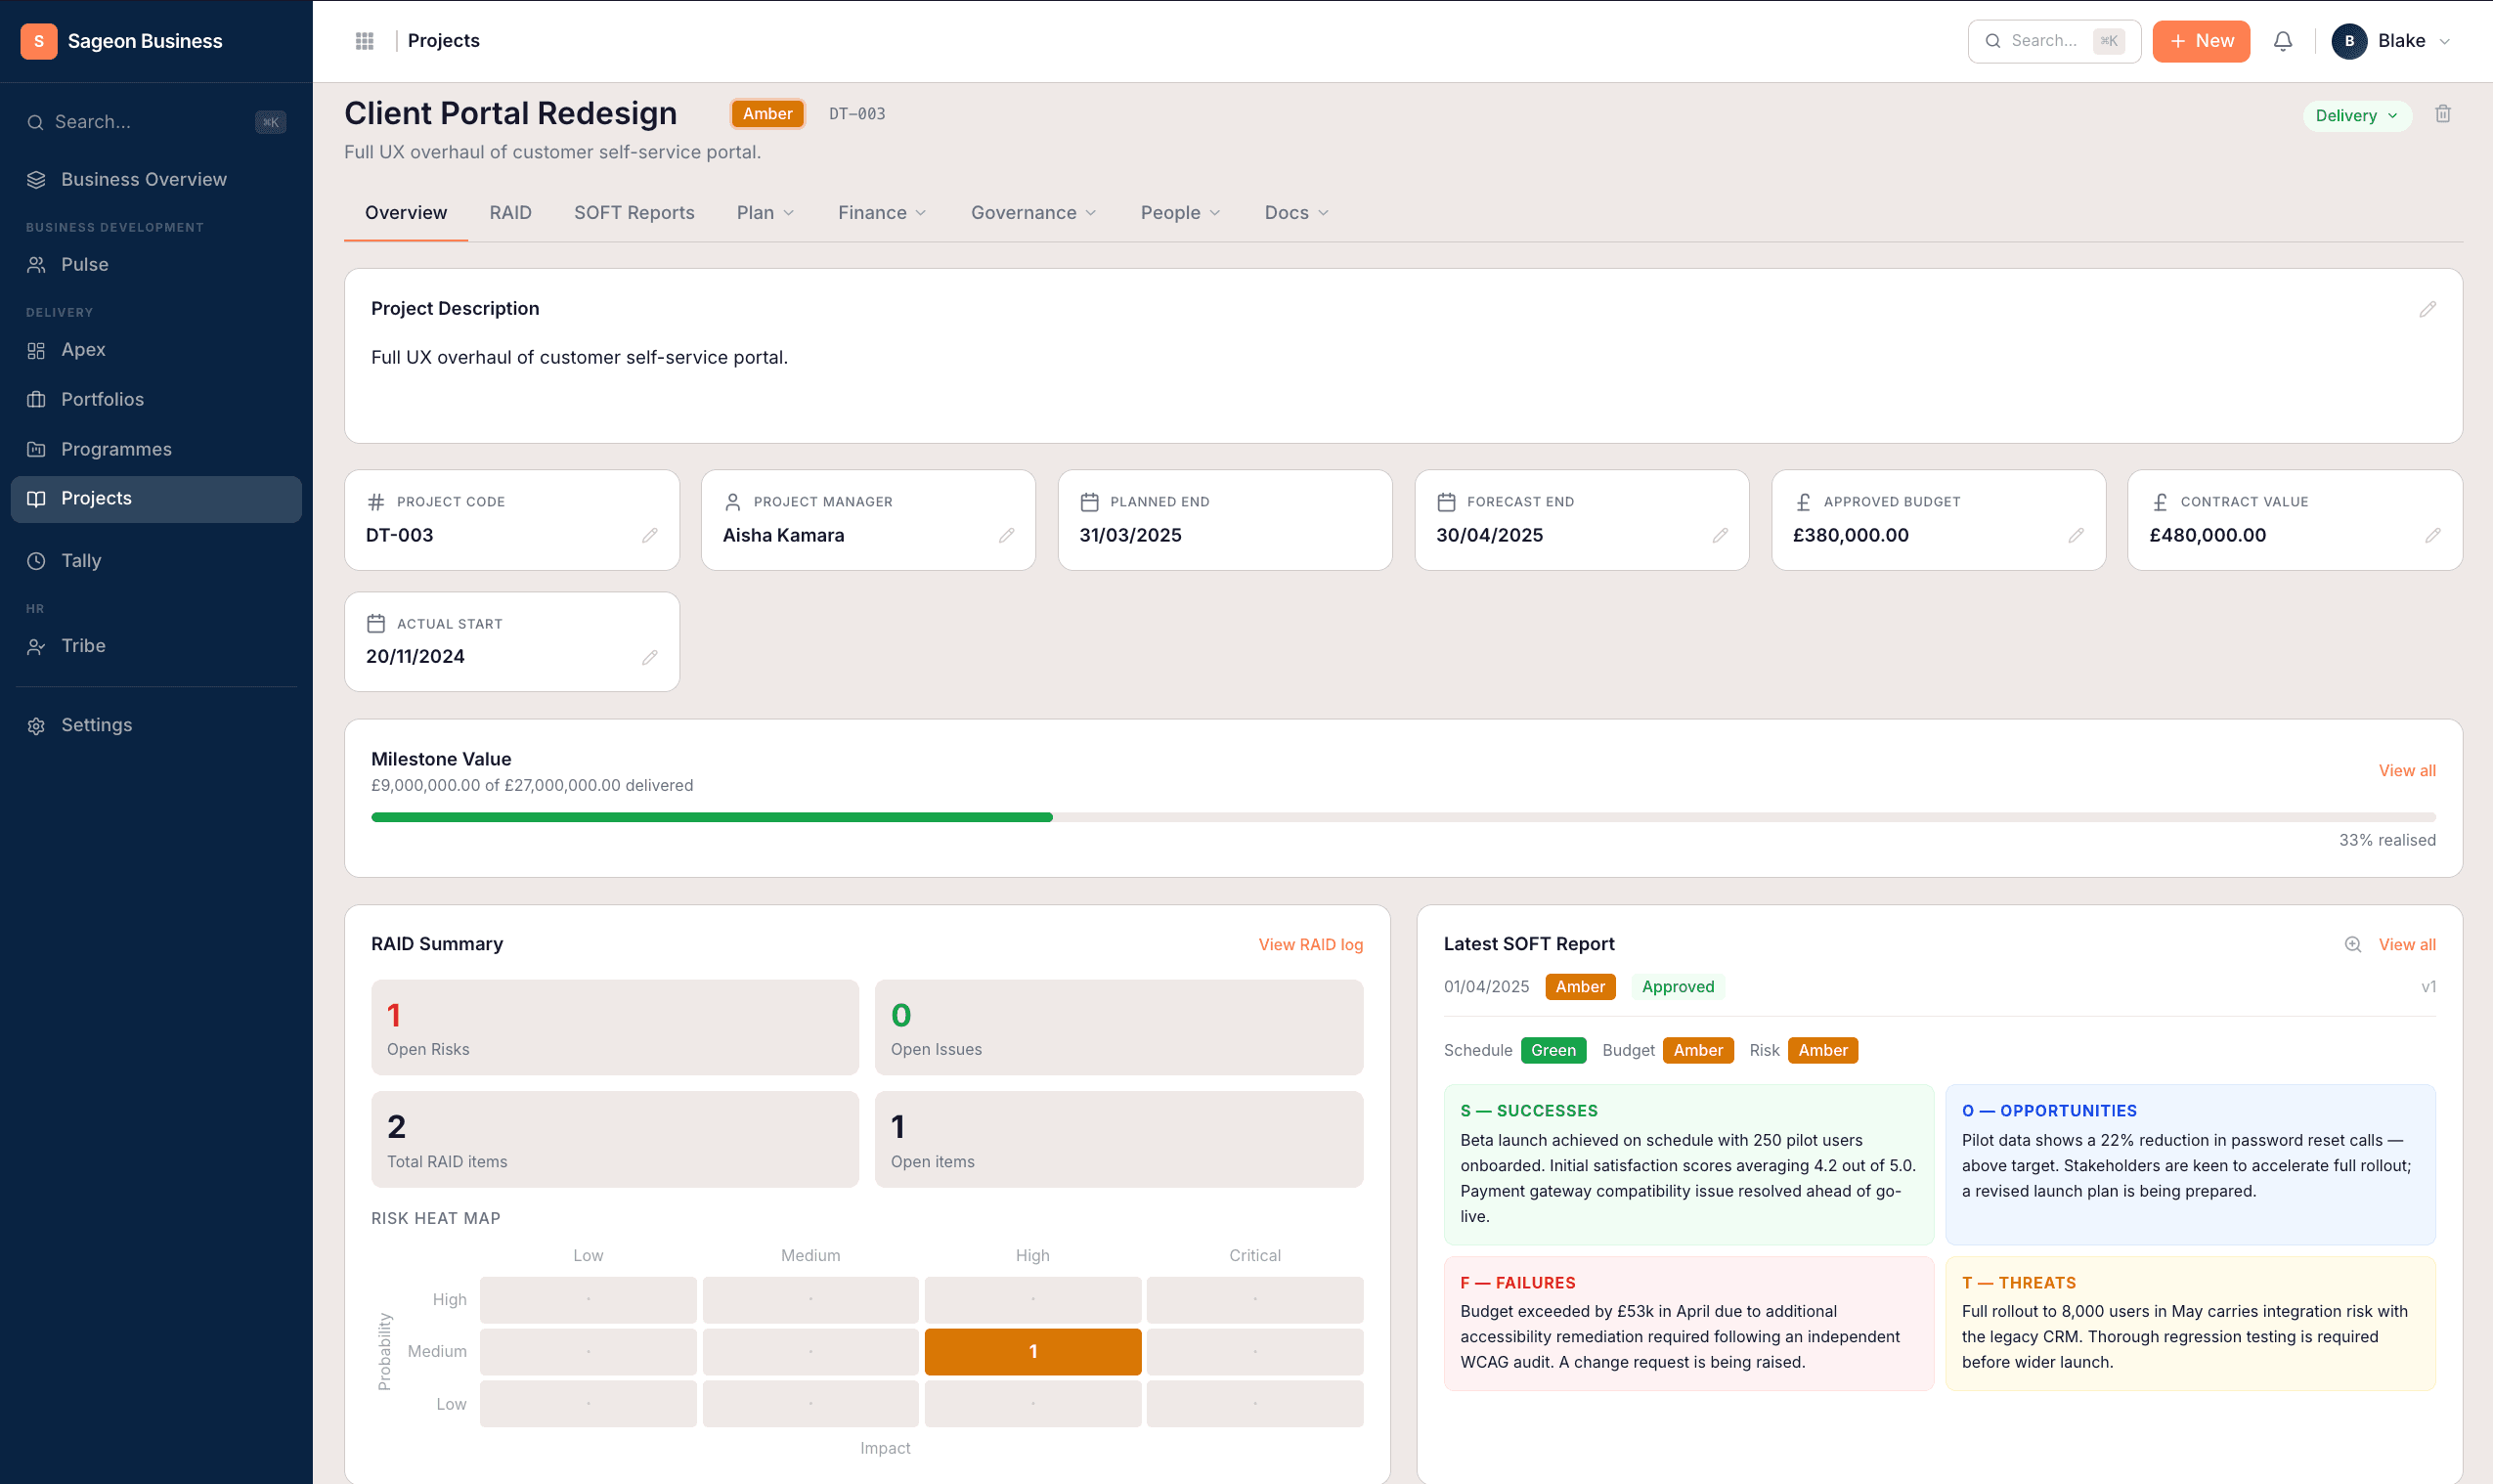
Task: Click the Open Risks count card
Action: tap(614, 1028)
